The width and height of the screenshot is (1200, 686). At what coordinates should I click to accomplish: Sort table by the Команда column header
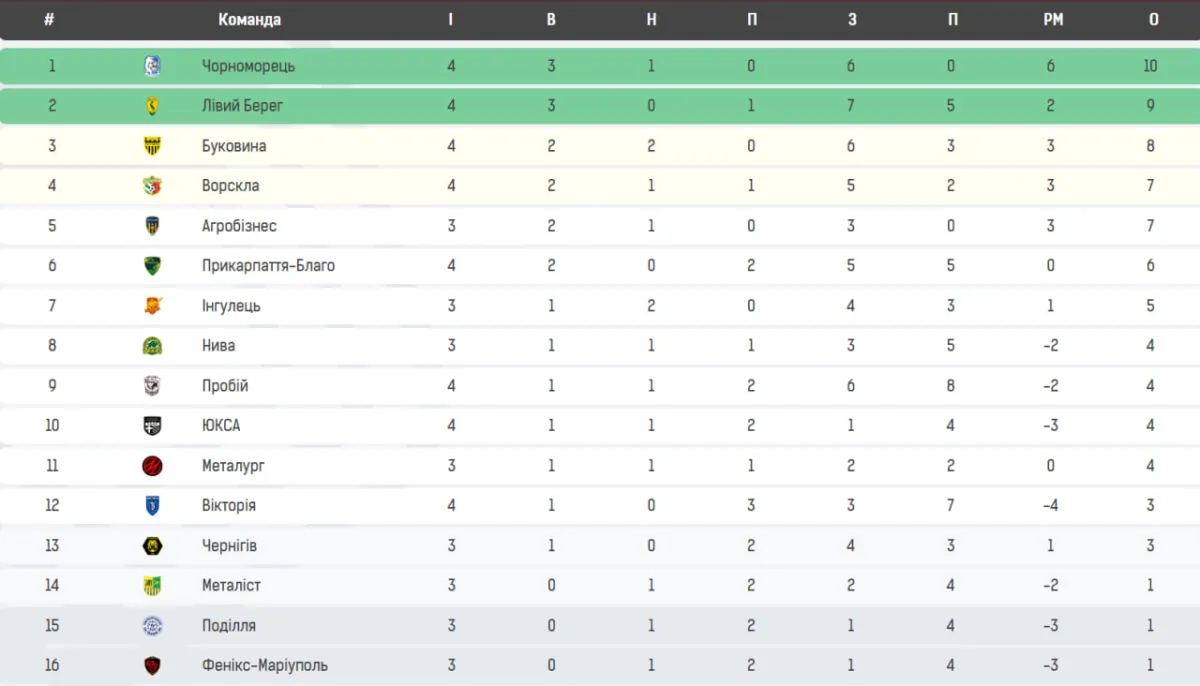[x=249, y=20]
